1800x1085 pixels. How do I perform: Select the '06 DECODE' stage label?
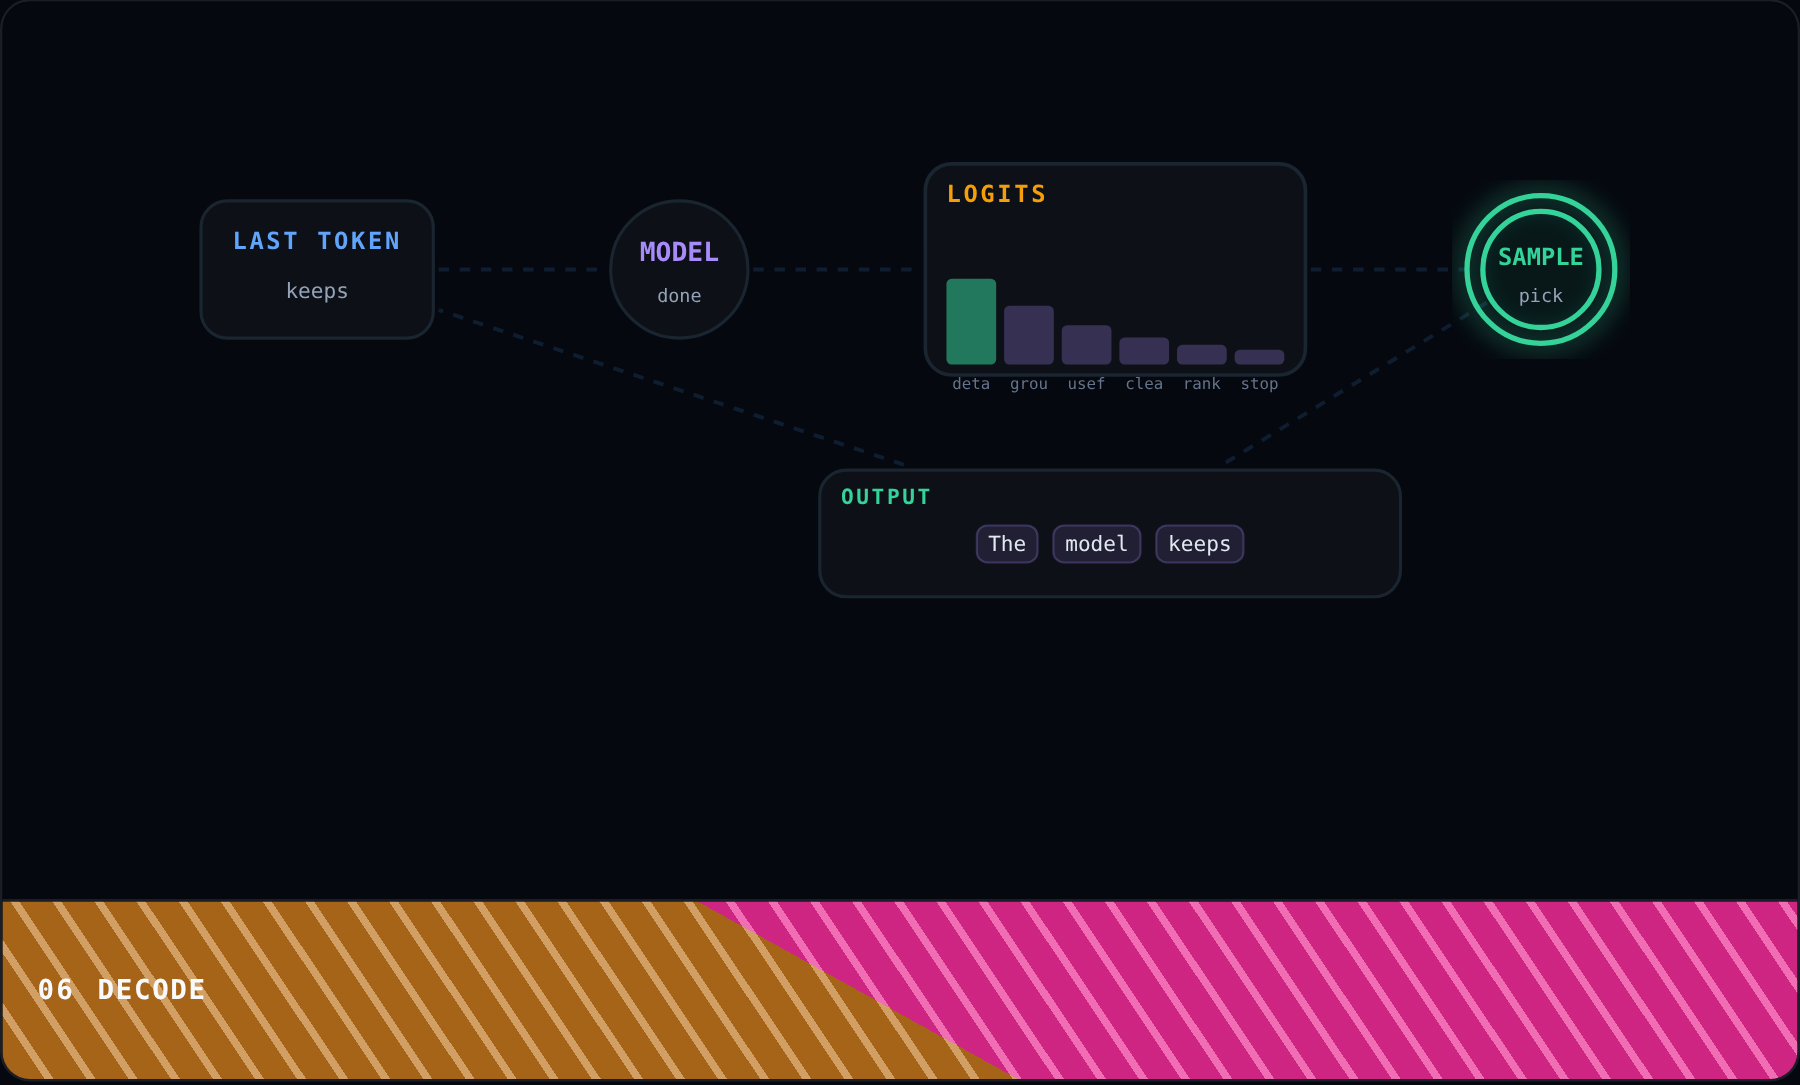click(x=121, y=990)
